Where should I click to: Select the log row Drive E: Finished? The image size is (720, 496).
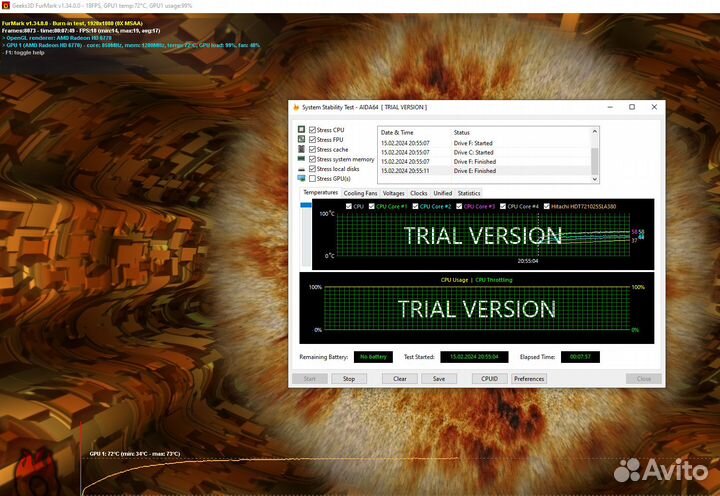(x=484, y=171)
